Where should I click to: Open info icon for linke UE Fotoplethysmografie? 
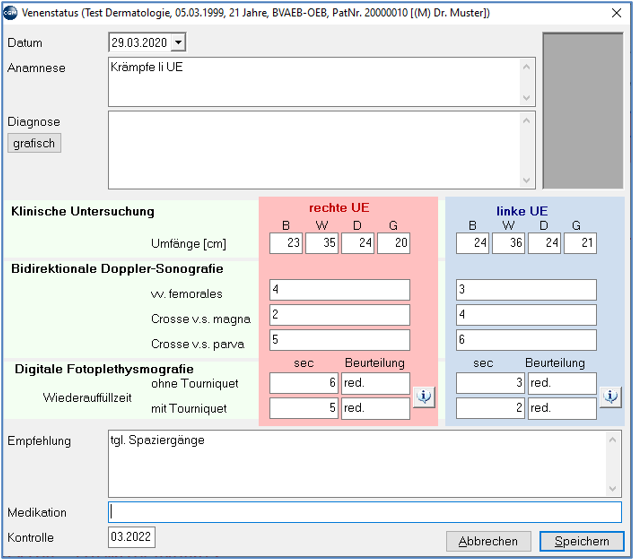click(610, 397)
